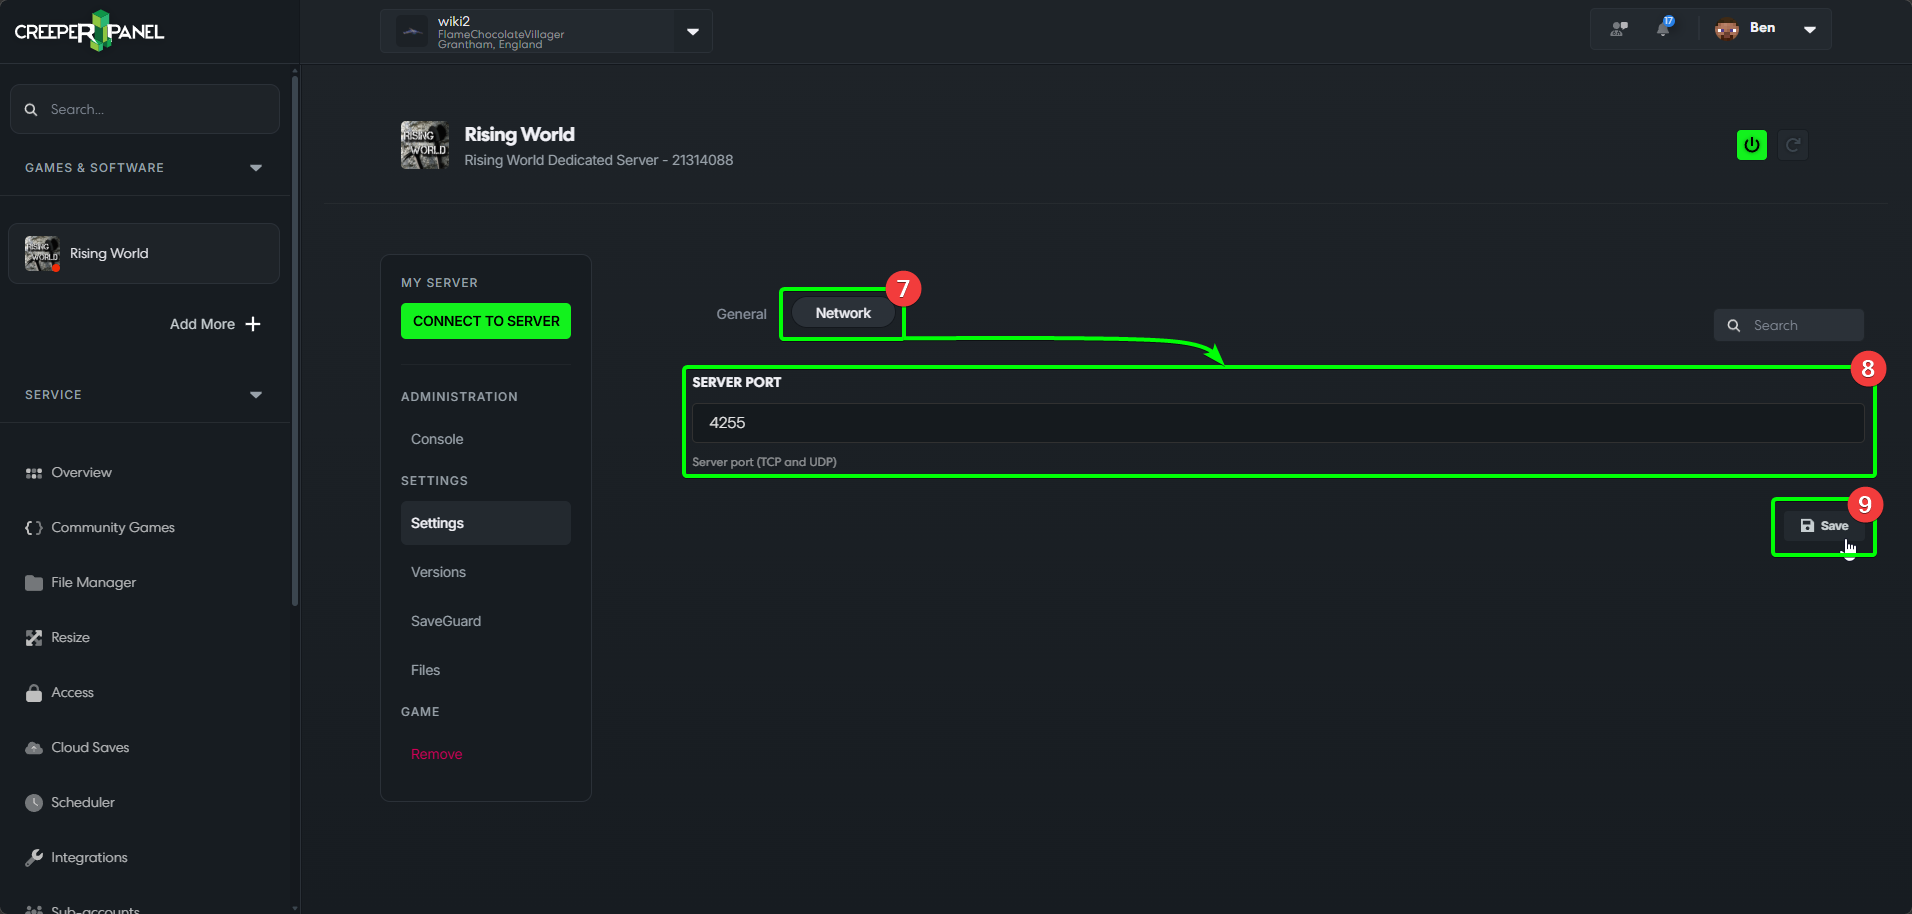Click the Remove game link
Viewport: 1912px width, 914px height.
pyautogui.click(x=436, y=754)
